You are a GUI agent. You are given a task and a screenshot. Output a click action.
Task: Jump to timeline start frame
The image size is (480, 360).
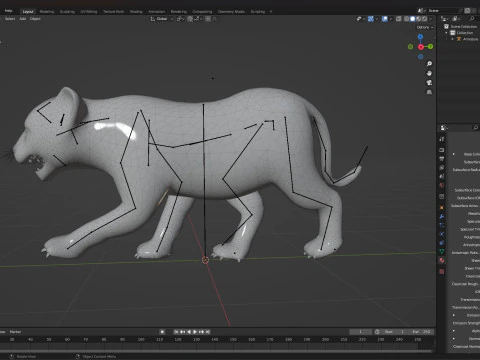click(x=176, y=332)
